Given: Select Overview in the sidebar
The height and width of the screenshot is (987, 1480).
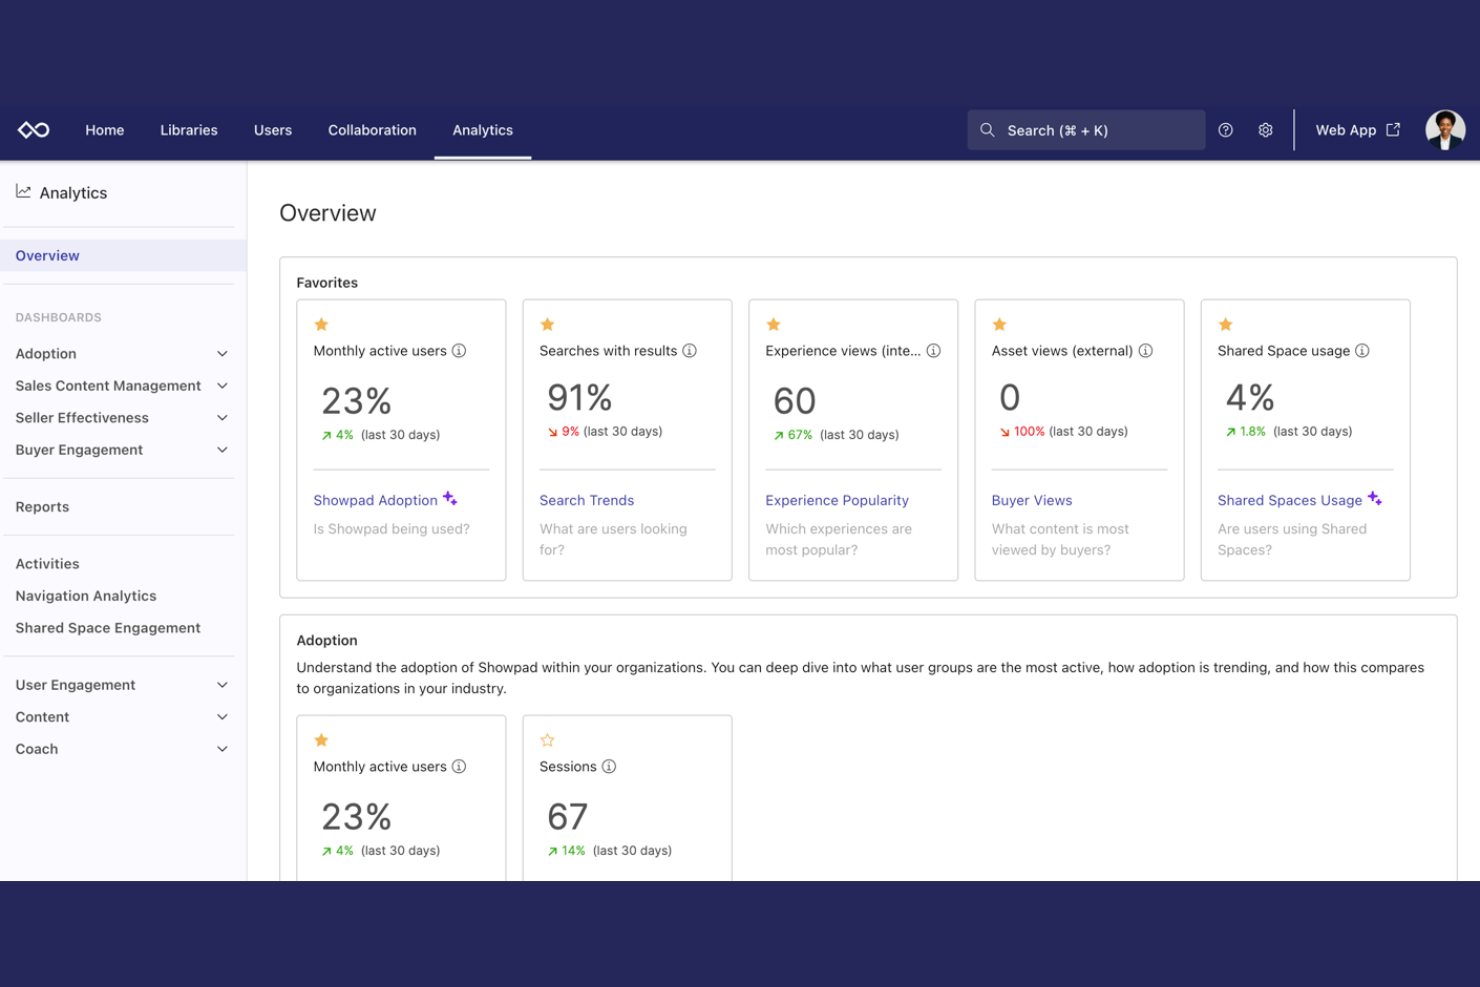Looking at the screenshot, I should [123, 255].
